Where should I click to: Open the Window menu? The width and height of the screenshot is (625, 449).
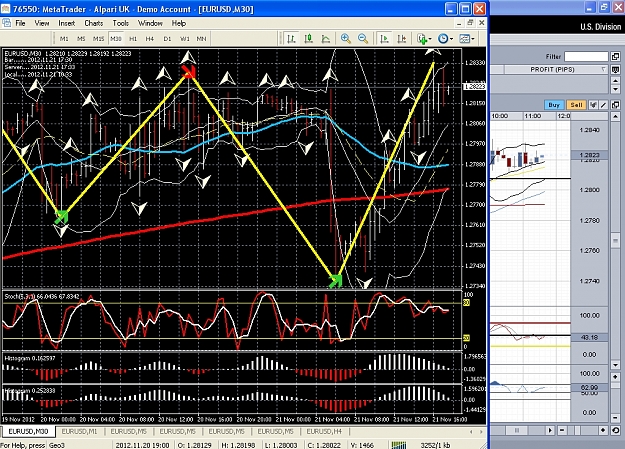coord(150,23)
